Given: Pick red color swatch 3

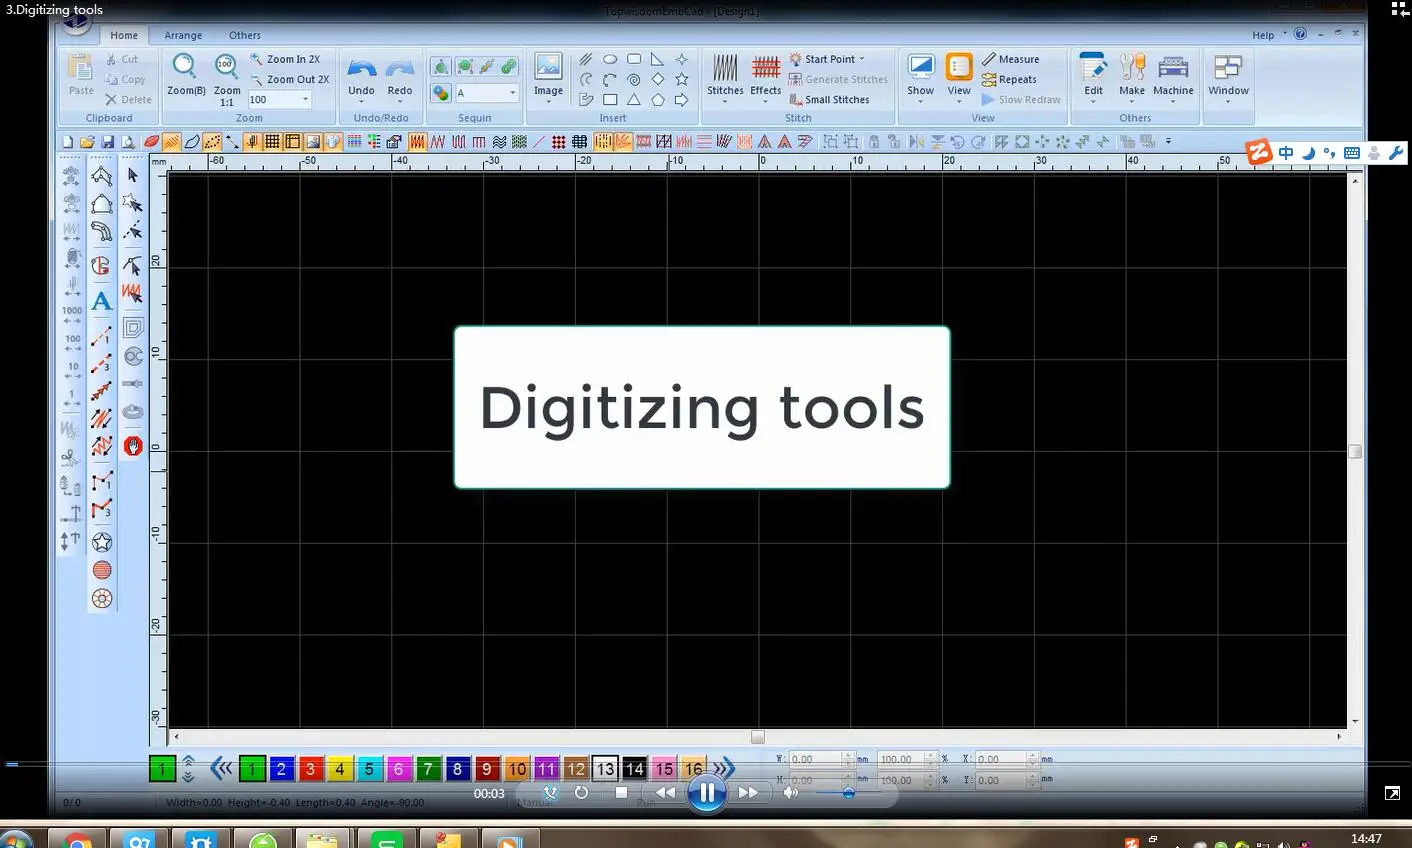Looking at the screenshot, I should [310, 769].
